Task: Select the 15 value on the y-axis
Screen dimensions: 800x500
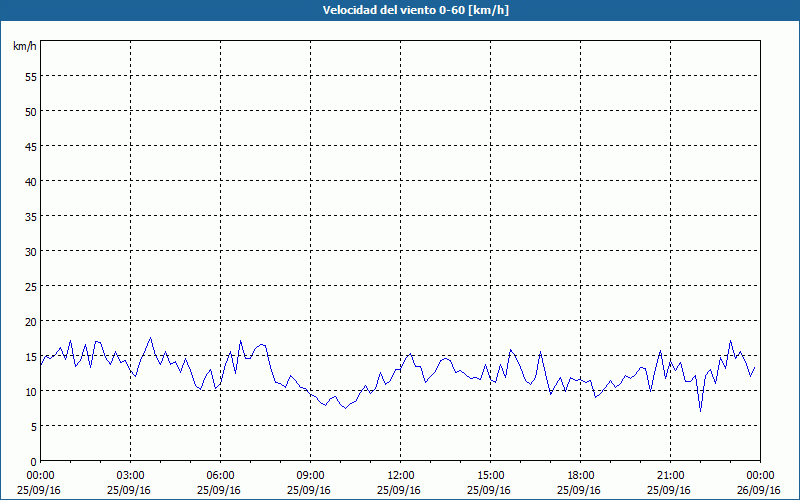Action: (x=31, y=358)
